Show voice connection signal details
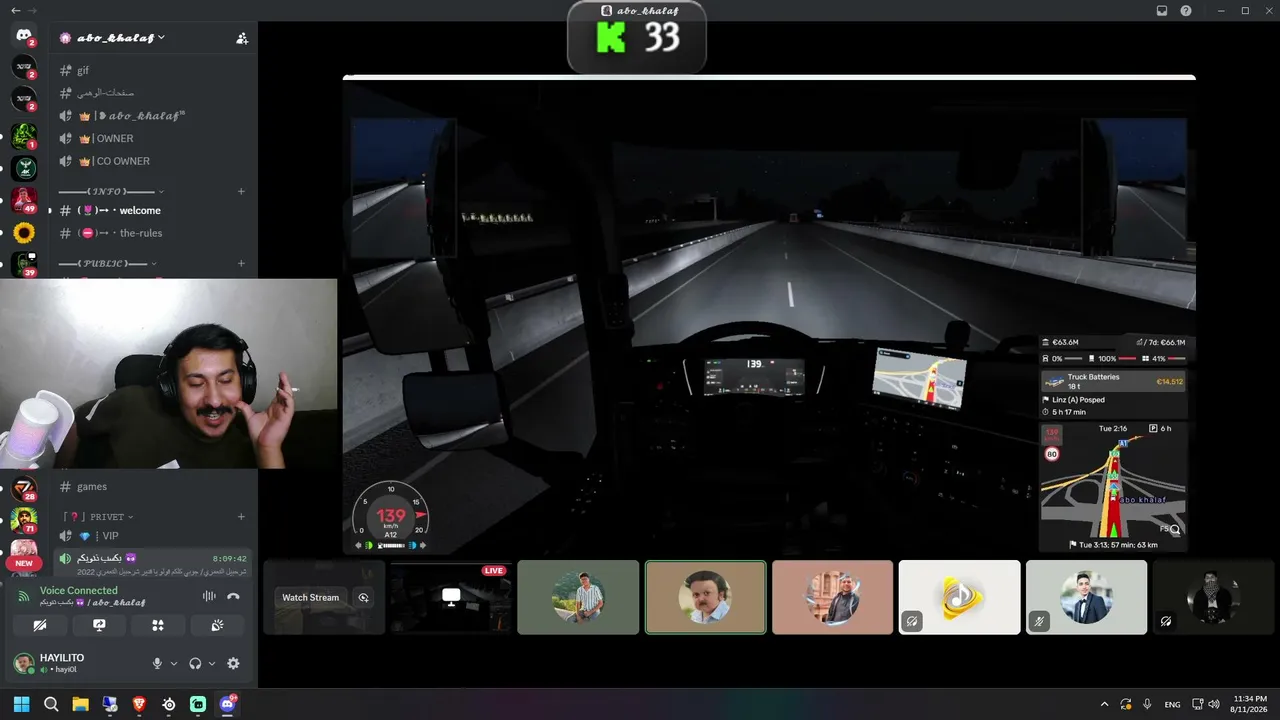The image size is (1280, 720). tap(24, 597)
